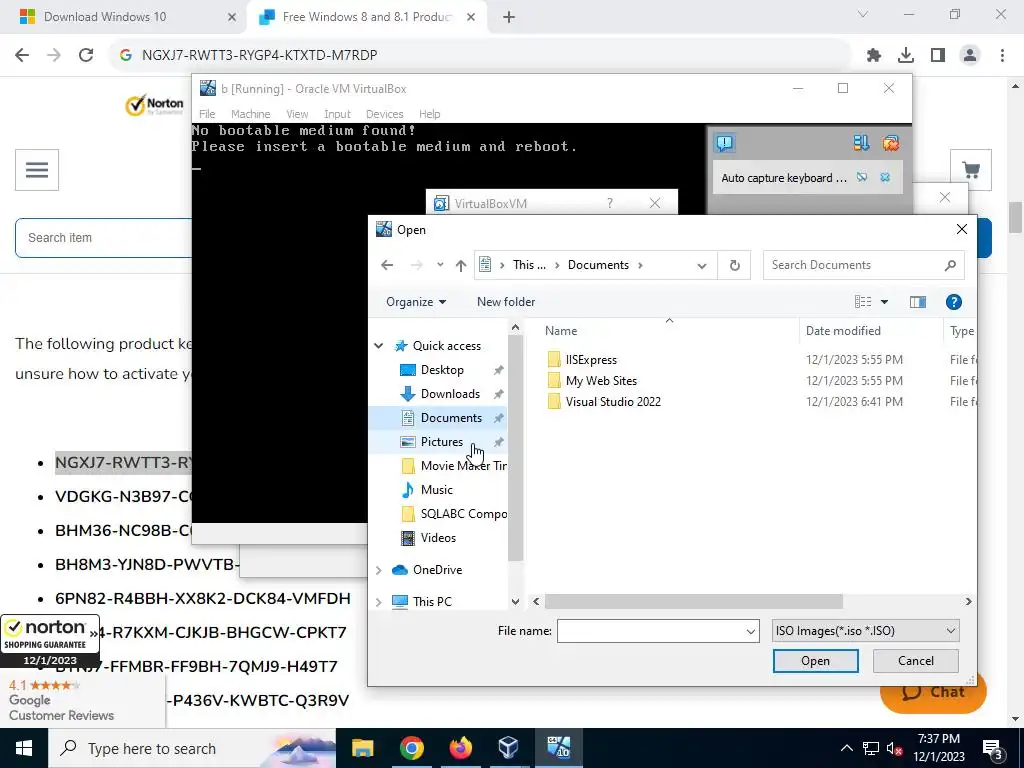
Task: Open Chrome three-dot menu
Action: point(1002,56)
